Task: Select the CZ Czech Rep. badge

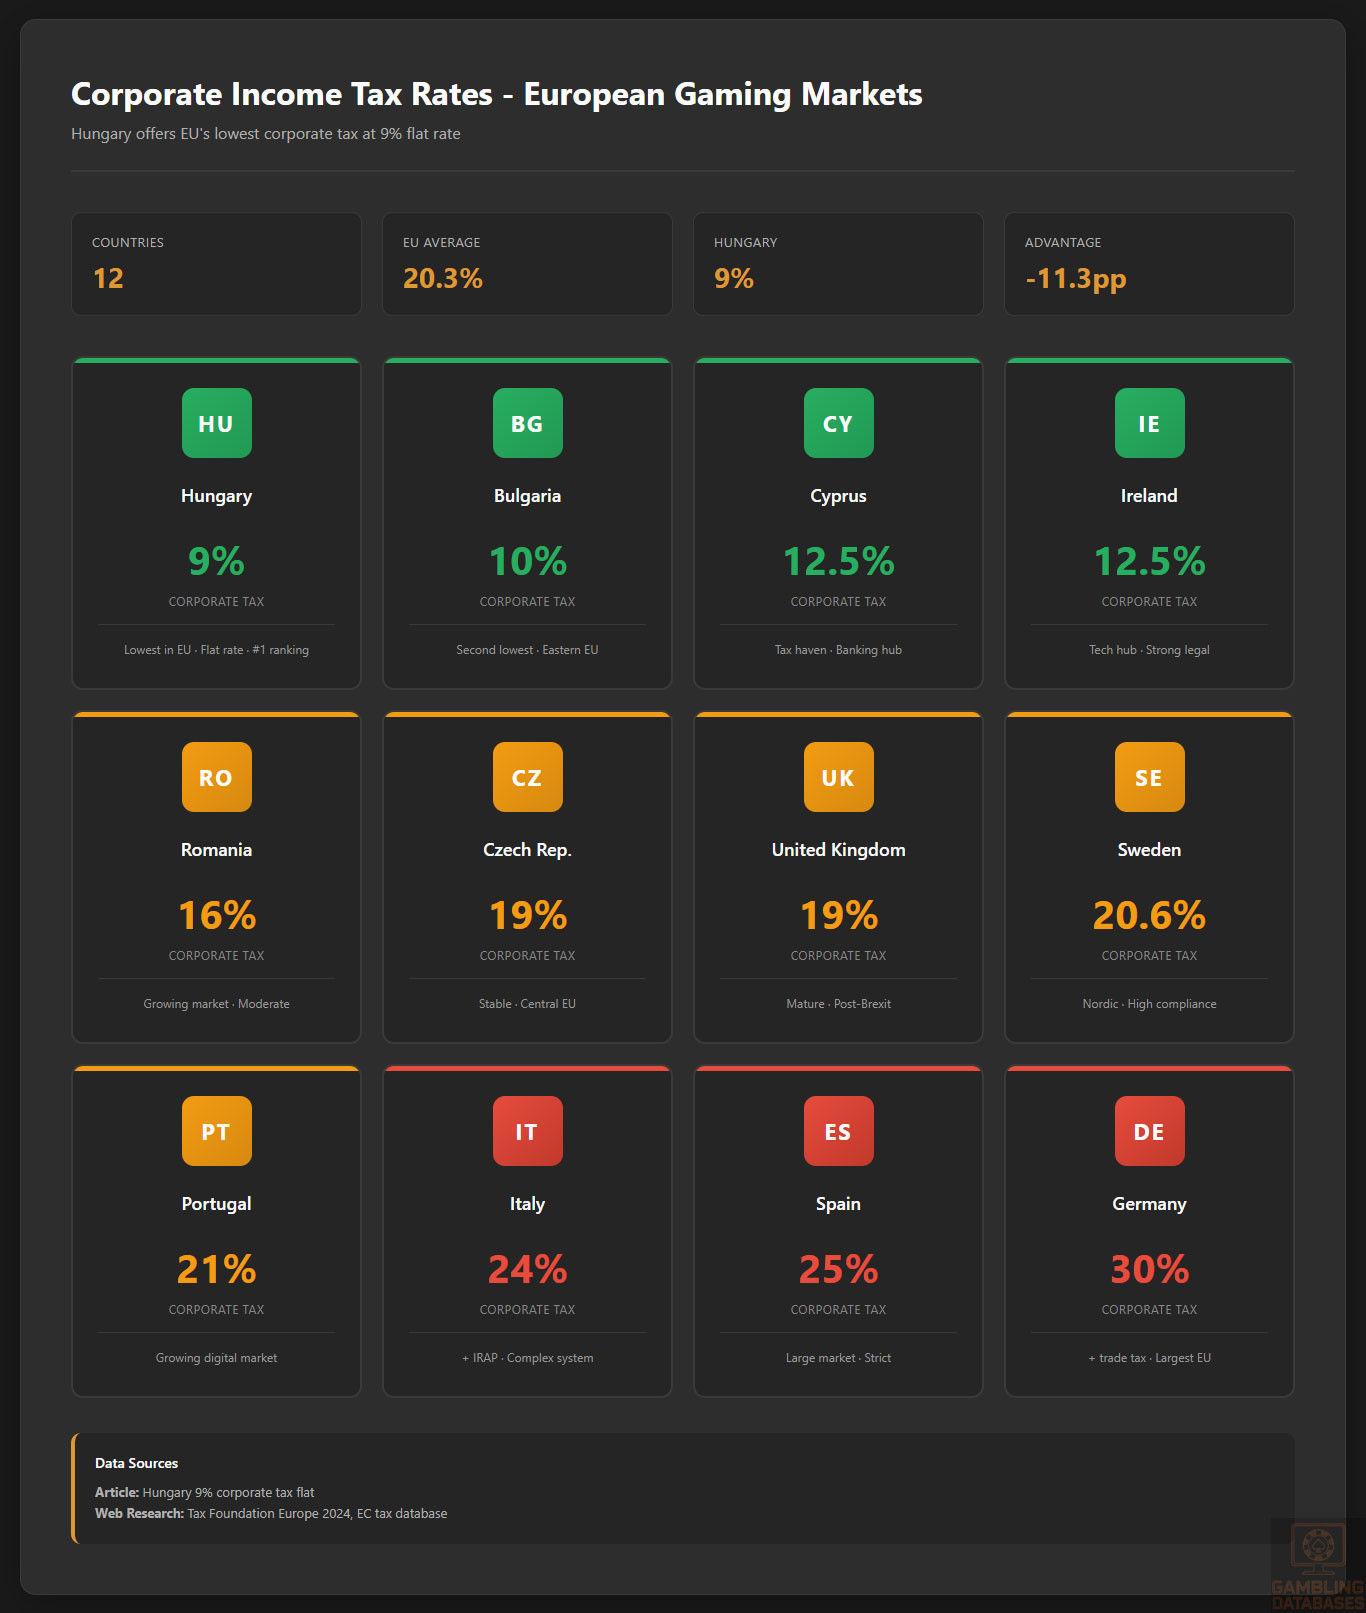Action: coord(527,777)
